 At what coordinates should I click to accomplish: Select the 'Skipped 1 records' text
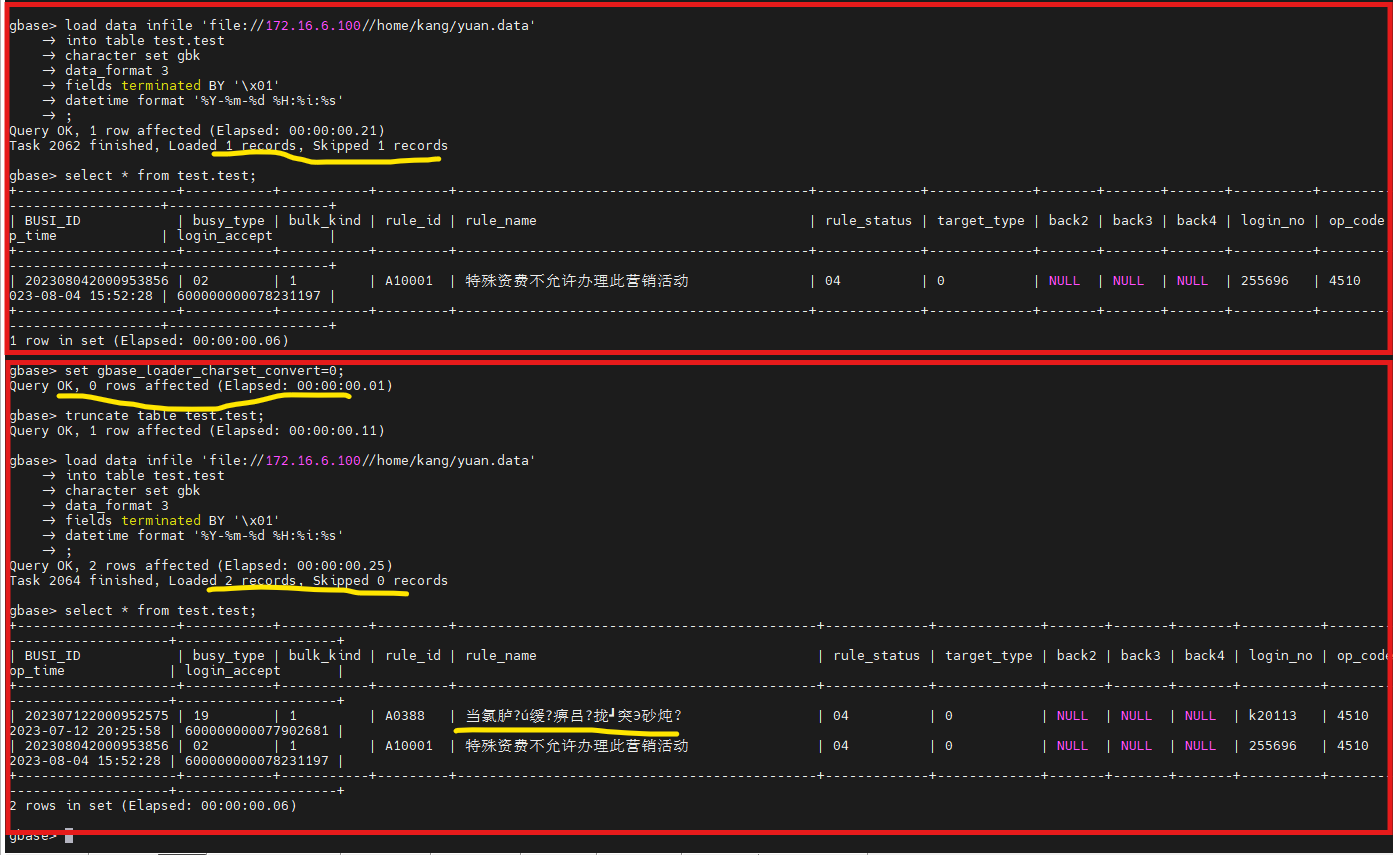pyautogui.click(x=380, y=146)
